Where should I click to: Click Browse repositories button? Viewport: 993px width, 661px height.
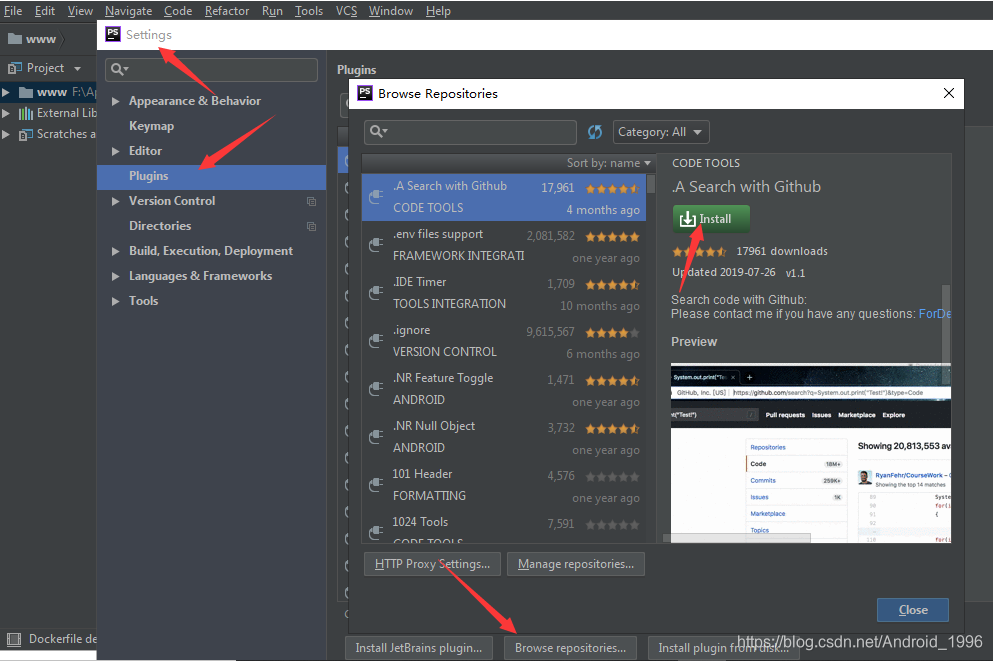pyautogui.click(x=570, y=648)
